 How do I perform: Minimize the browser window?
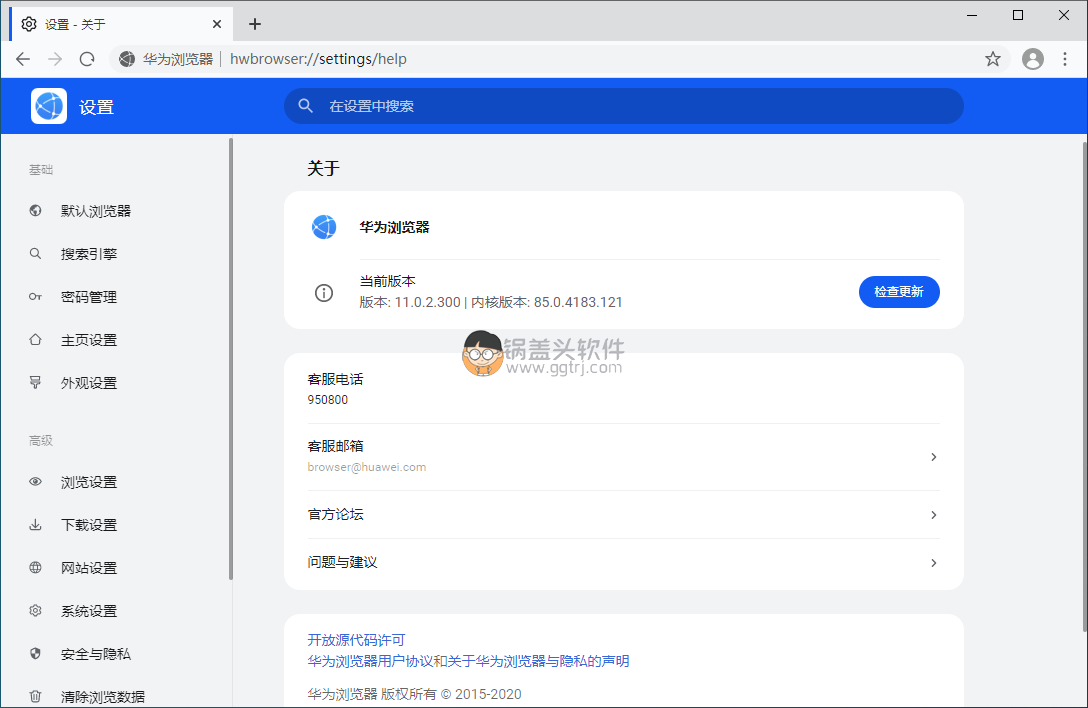[972, 15]
